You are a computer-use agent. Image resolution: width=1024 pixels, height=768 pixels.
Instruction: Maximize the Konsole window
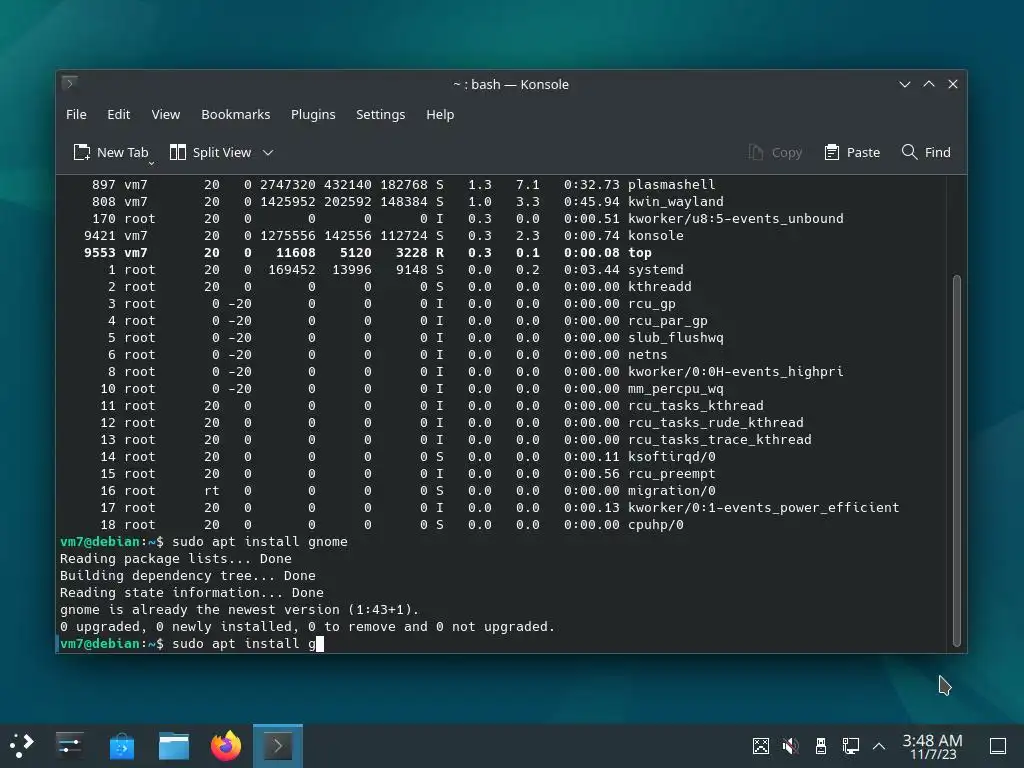(x=929, y=84)
